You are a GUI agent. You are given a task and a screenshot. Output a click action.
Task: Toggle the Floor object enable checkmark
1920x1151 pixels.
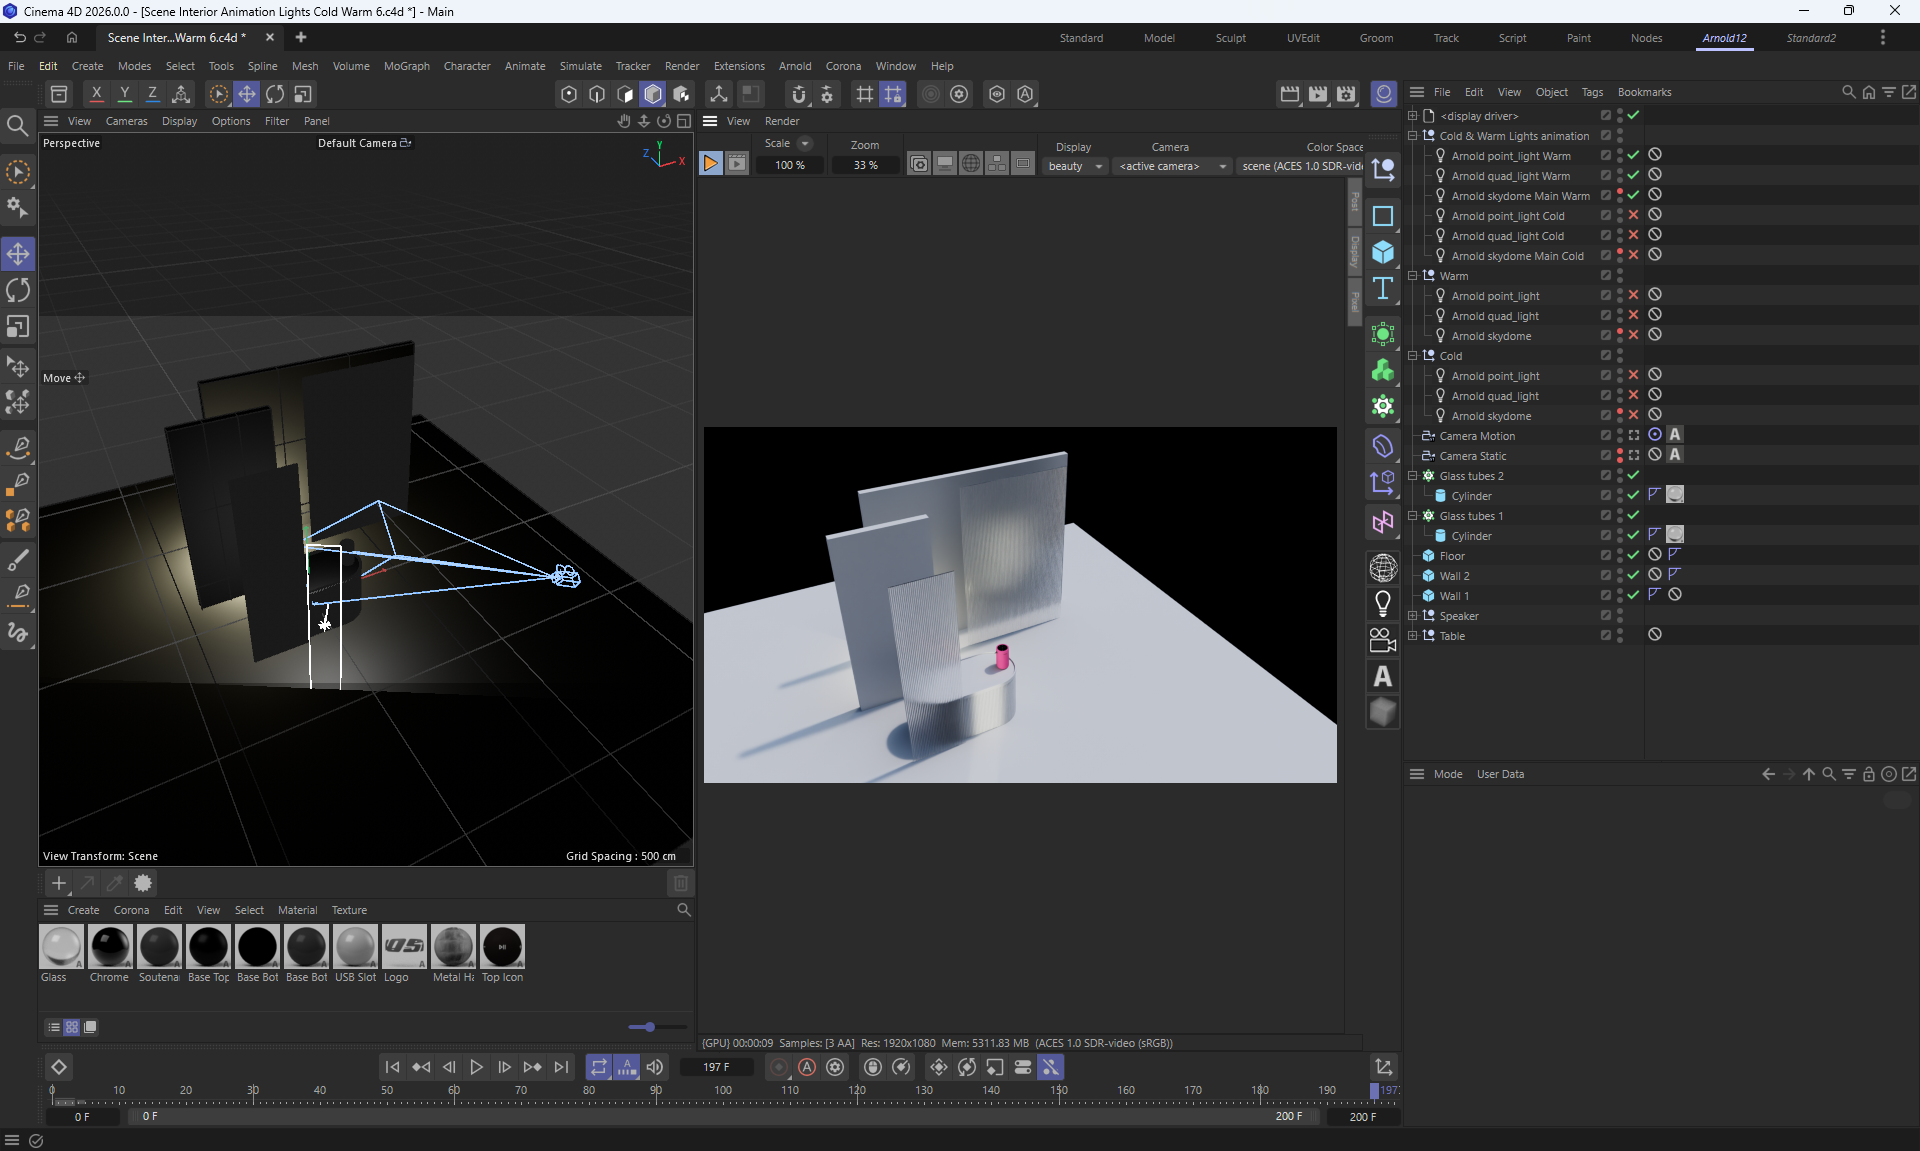coord(1633,555)
